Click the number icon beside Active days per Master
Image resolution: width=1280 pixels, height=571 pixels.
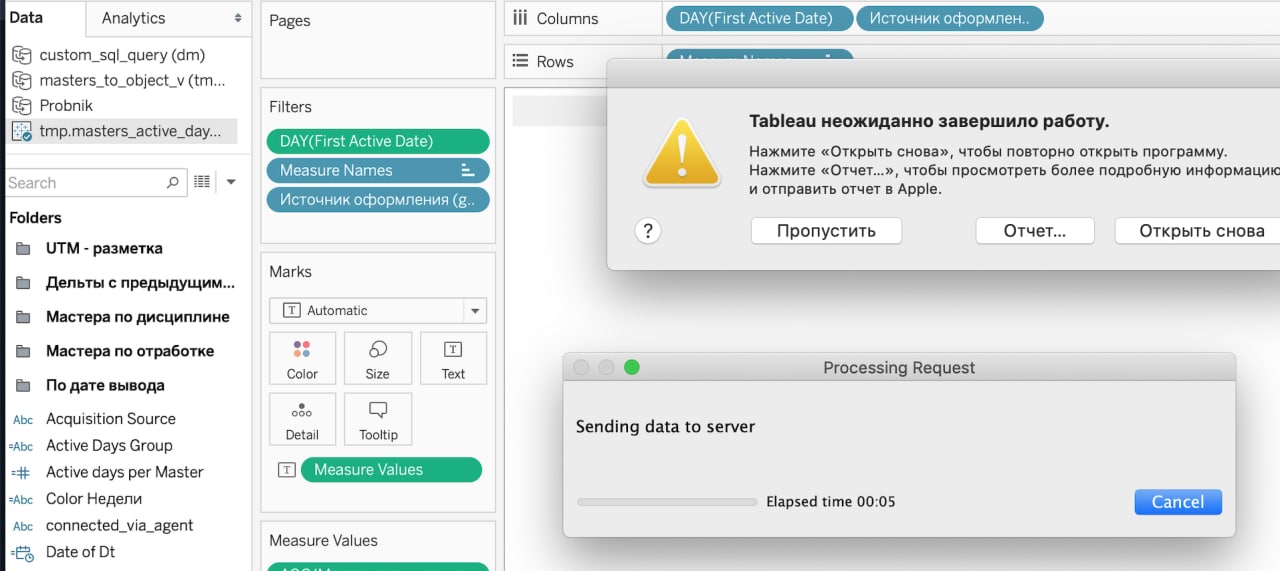22,472
